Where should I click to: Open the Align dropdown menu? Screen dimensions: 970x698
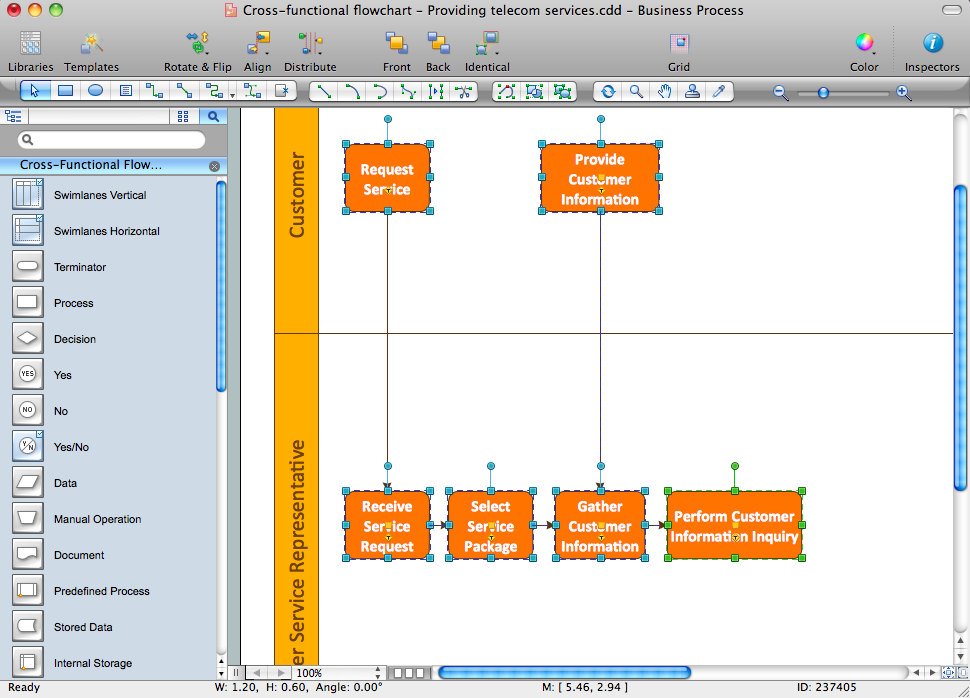point(257,51)
